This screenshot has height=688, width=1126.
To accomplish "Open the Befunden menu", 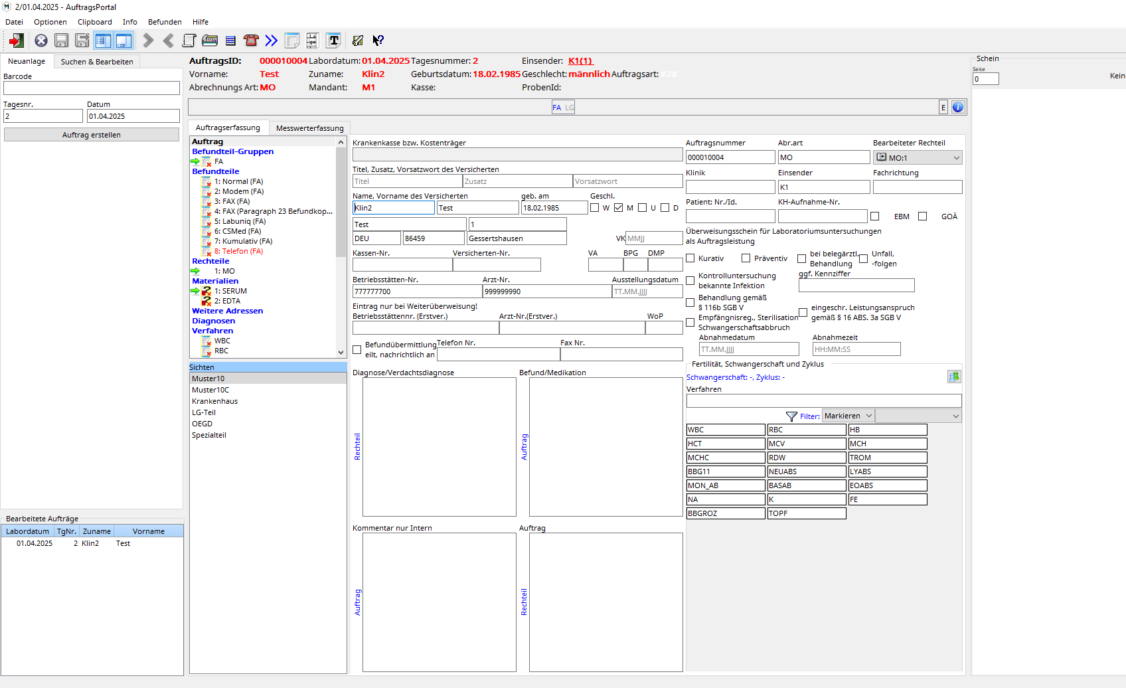I will [x=164, y=21].
